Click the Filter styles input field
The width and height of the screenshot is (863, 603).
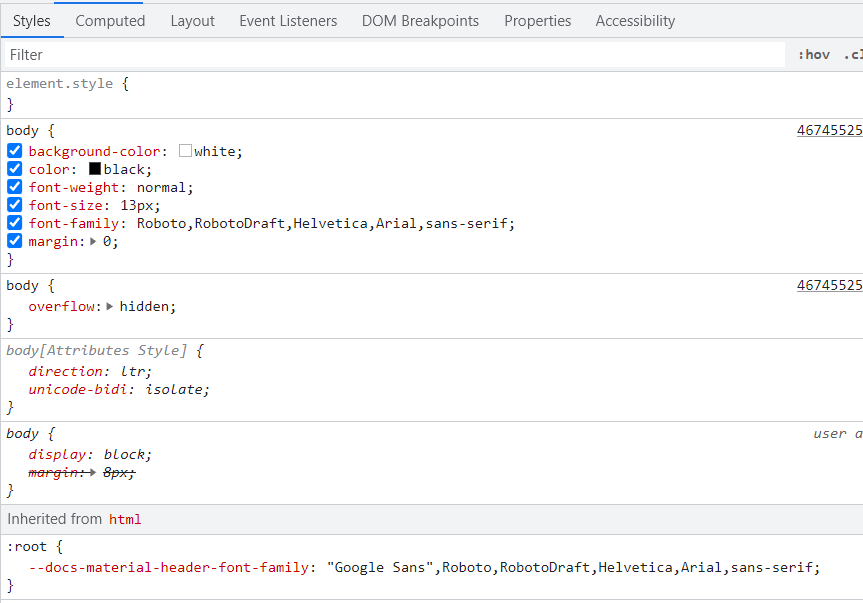[395, 55]
